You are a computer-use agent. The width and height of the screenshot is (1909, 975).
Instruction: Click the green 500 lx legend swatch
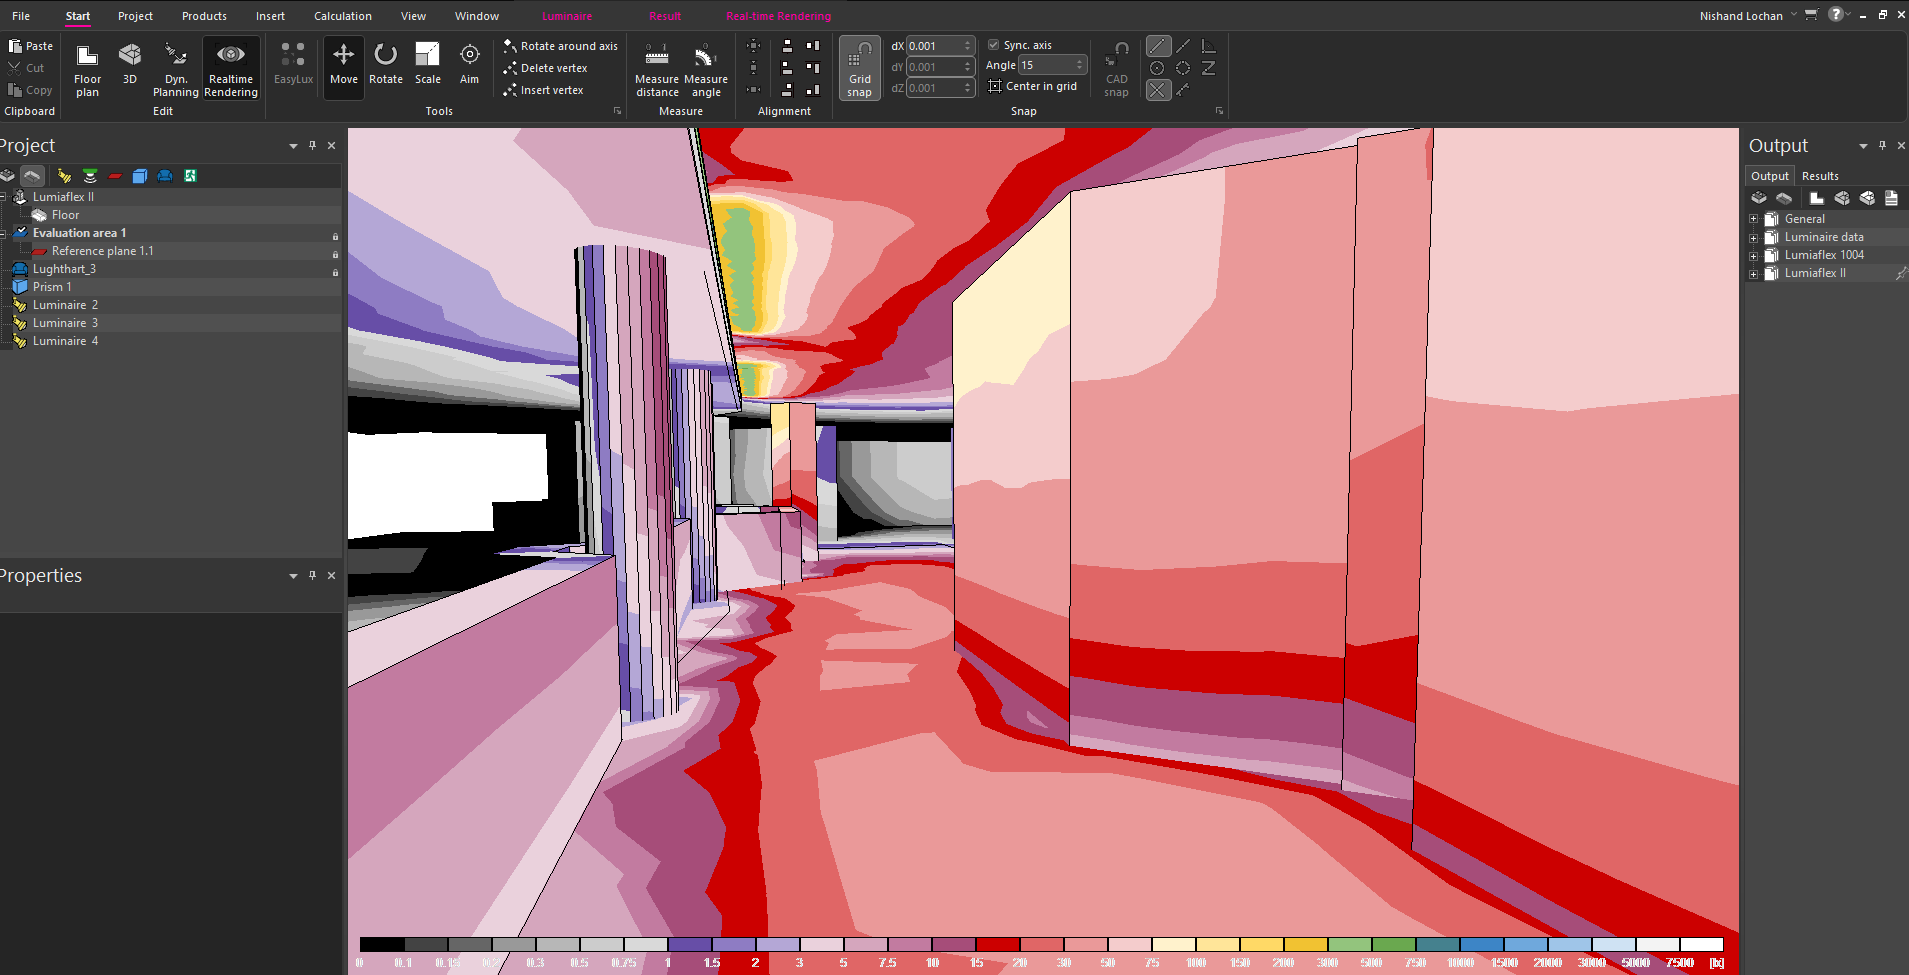1394,944
